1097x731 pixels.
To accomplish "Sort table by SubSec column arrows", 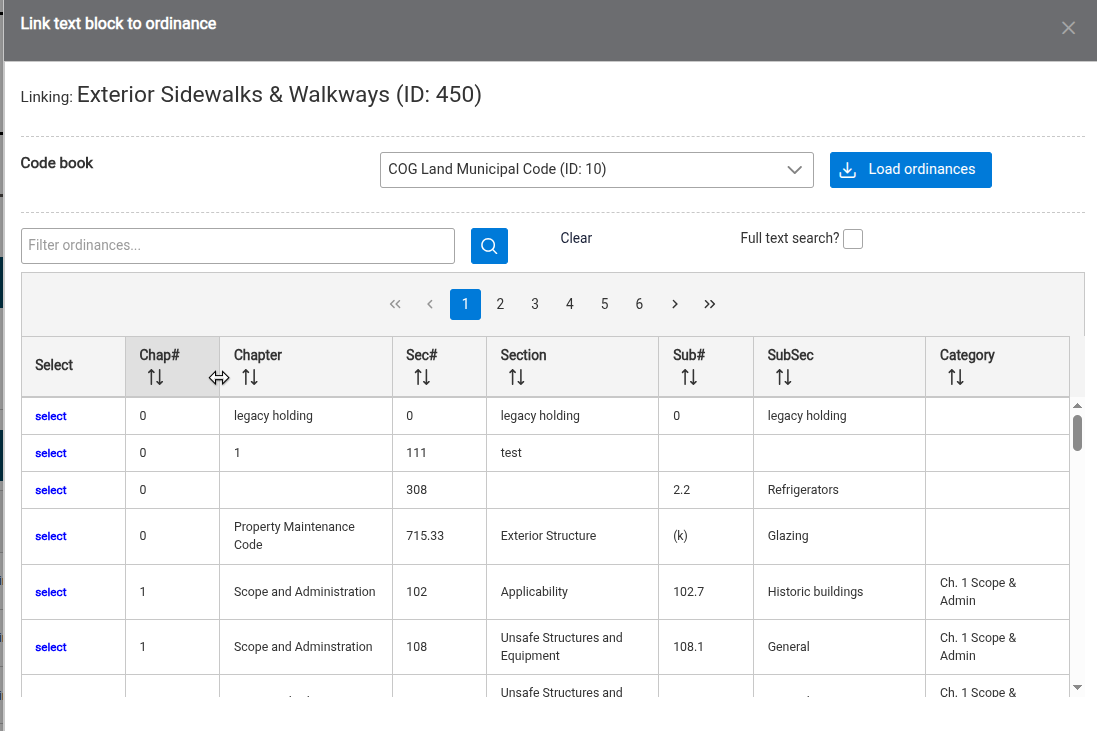I will click(784, 378).
